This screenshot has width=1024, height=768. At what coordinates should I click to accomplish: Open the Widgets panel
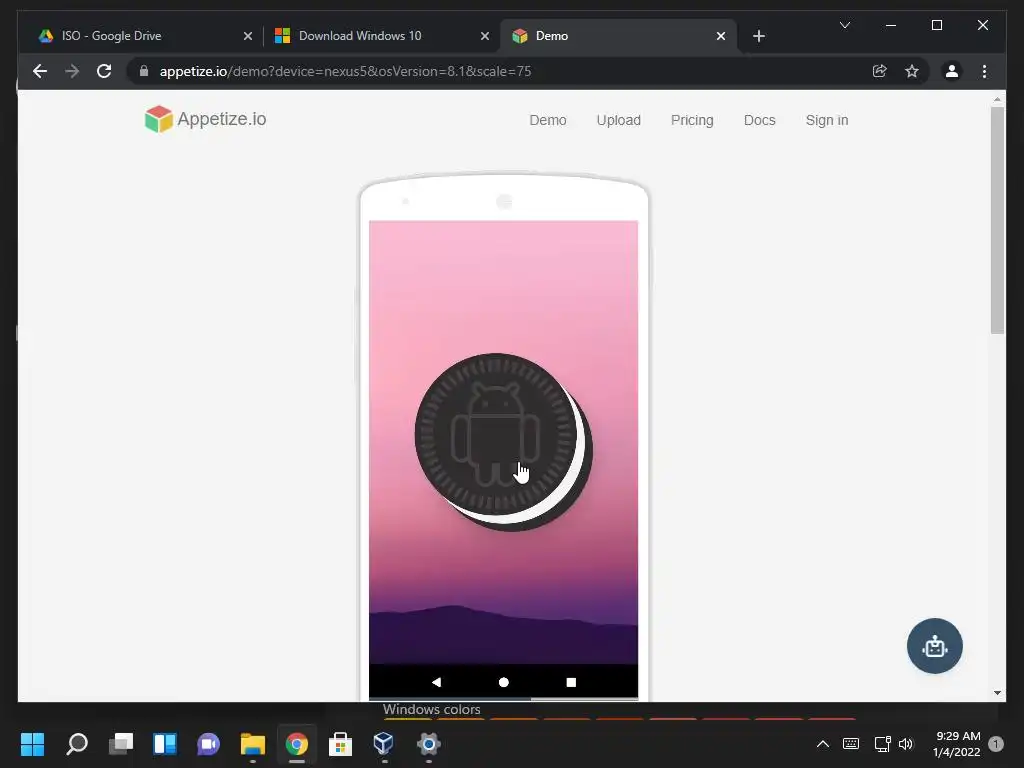coord(165,744)
